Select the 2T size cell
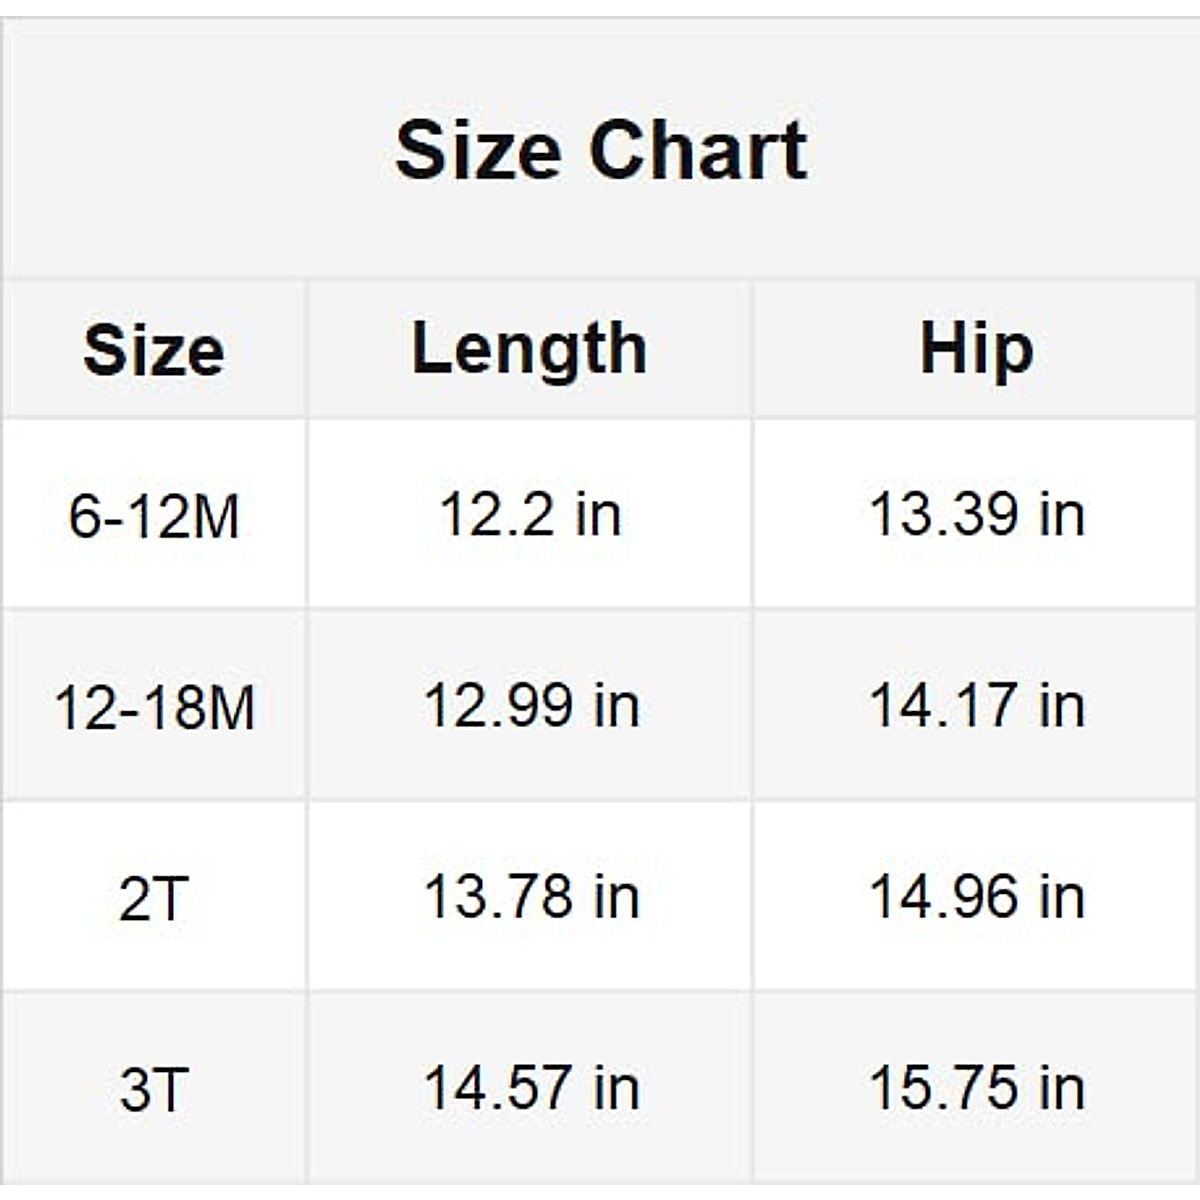The height and width of the screenshot is (1200, 1200). click(154, 898)
